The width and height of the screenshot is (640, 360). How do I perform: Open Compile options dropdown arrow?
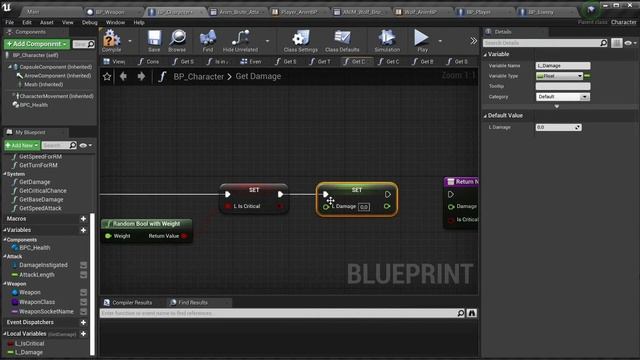point(130,41)
